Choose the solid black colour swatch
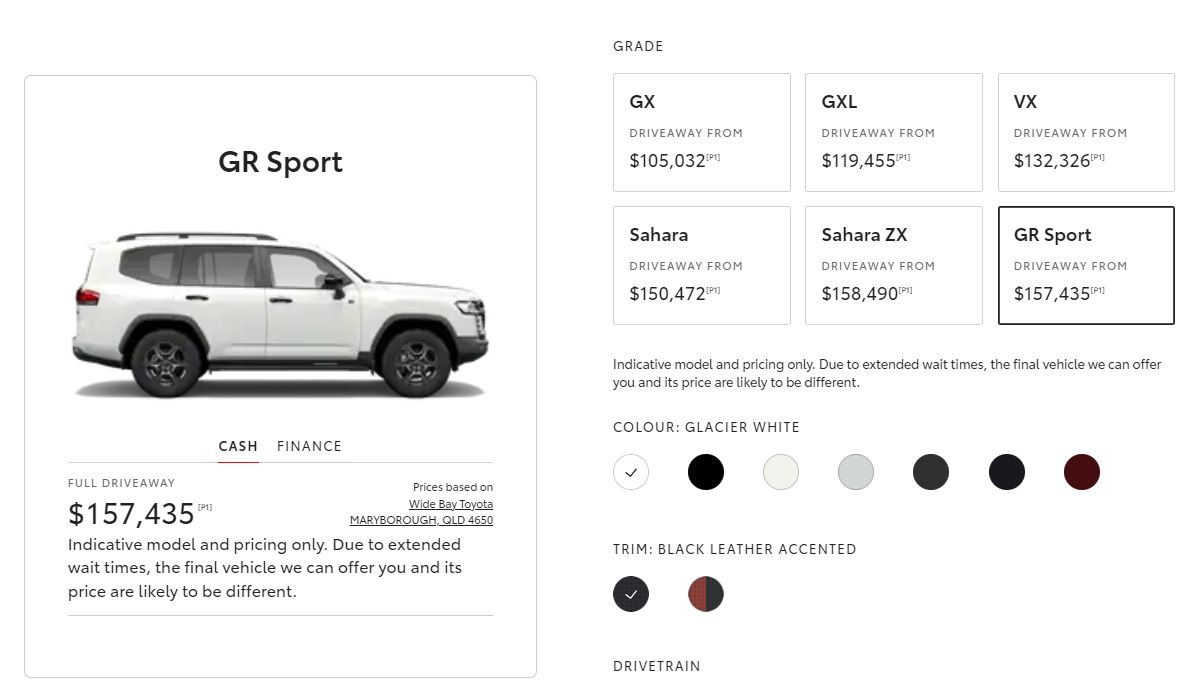The image size is (1181, 681). [706, 472]
